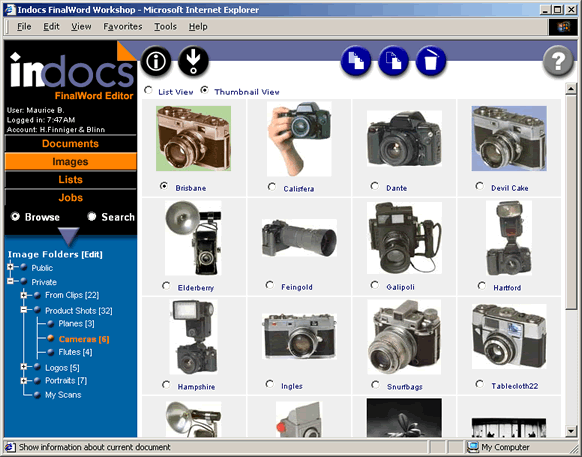
Task: Click the first blue documents icon
Action: [356, 61]
